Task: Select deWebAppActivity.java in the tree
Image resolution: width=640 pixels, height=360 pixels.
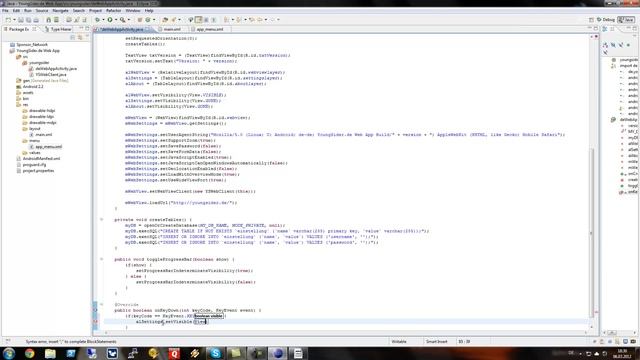Action: [x=56, y=69]
